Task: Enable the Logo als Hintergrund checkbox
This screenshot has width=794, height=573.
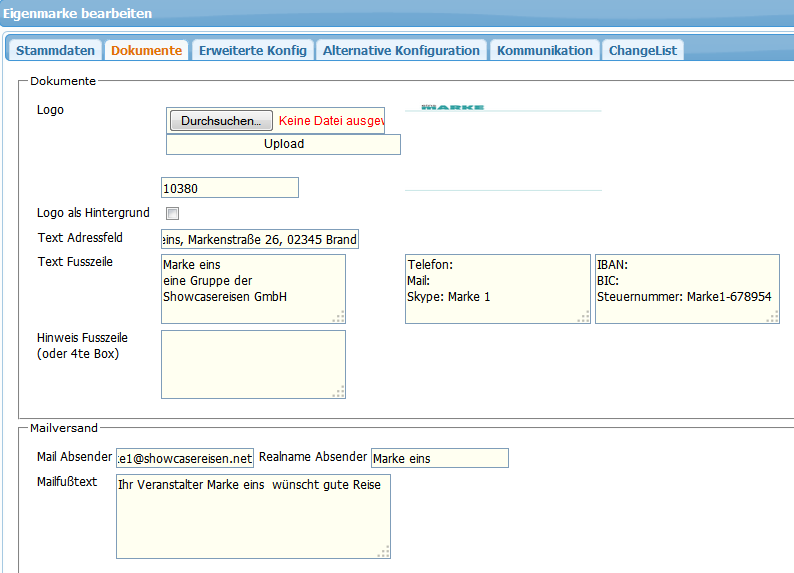Action: (172, 213)
